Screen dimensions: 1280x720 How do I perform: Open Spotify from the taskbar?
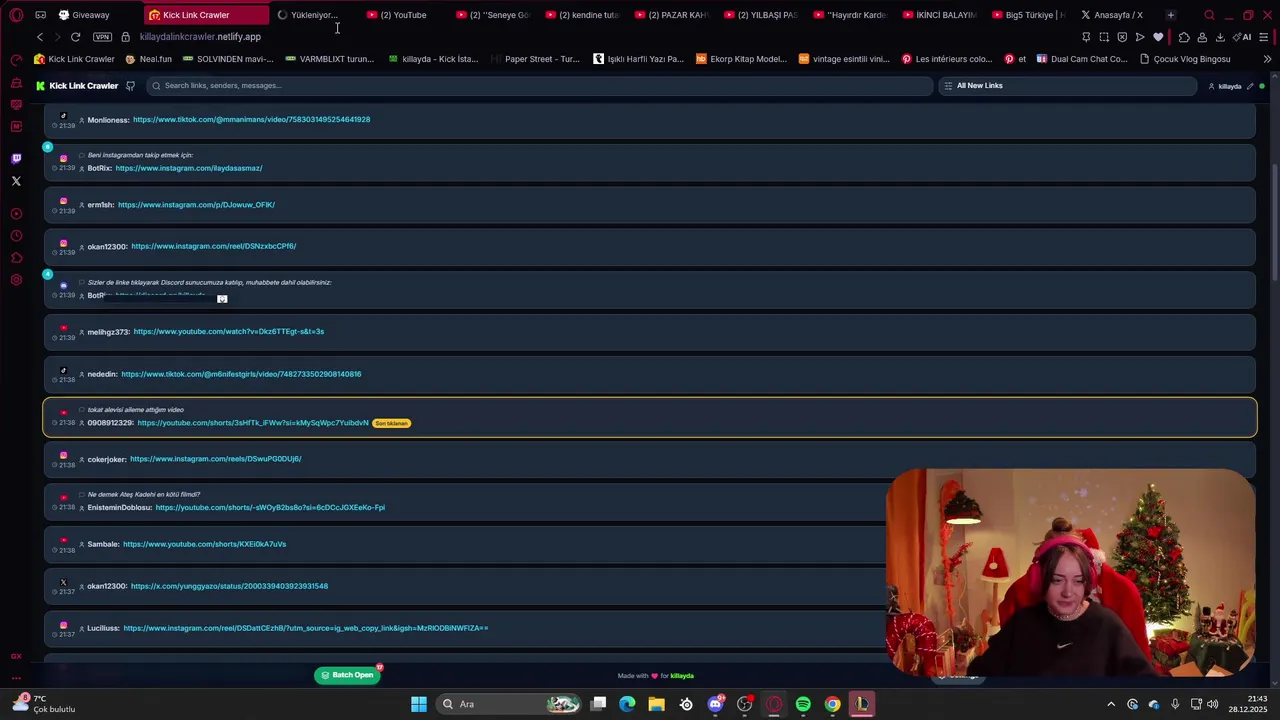[x=803, y=704]
